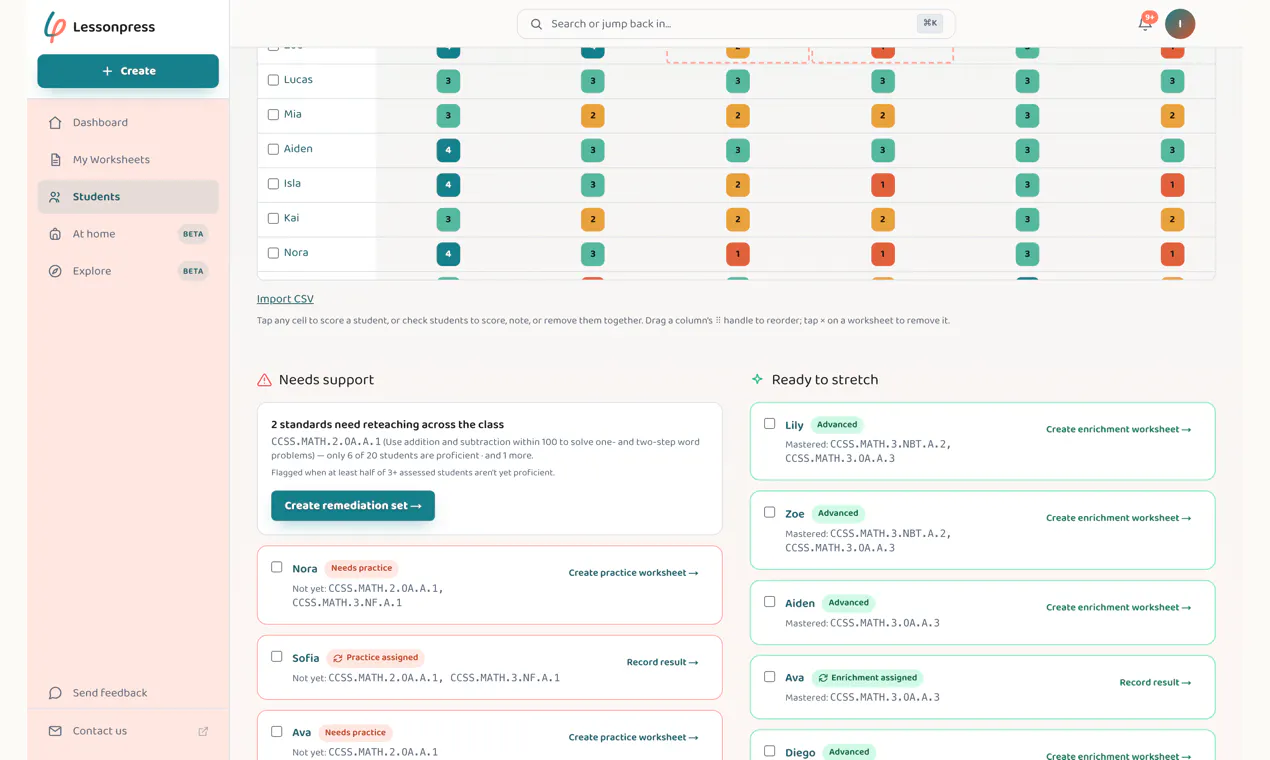Click the Dashboard home icon
The image size is (1270, 760).
55,123
